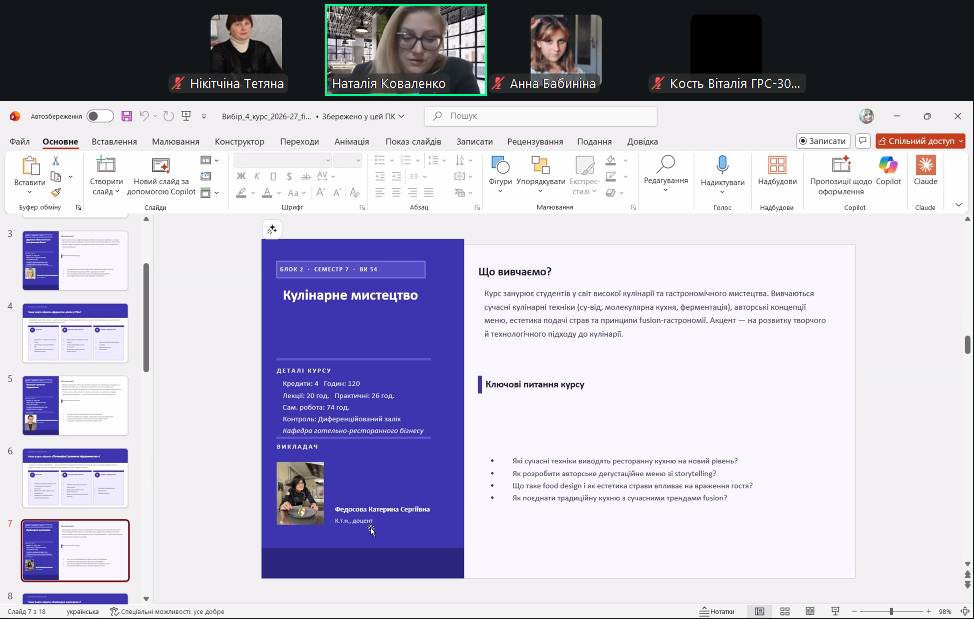
Task: Toggle normal view in status bar
Action: pyautogui.click(x=760, y=611)
